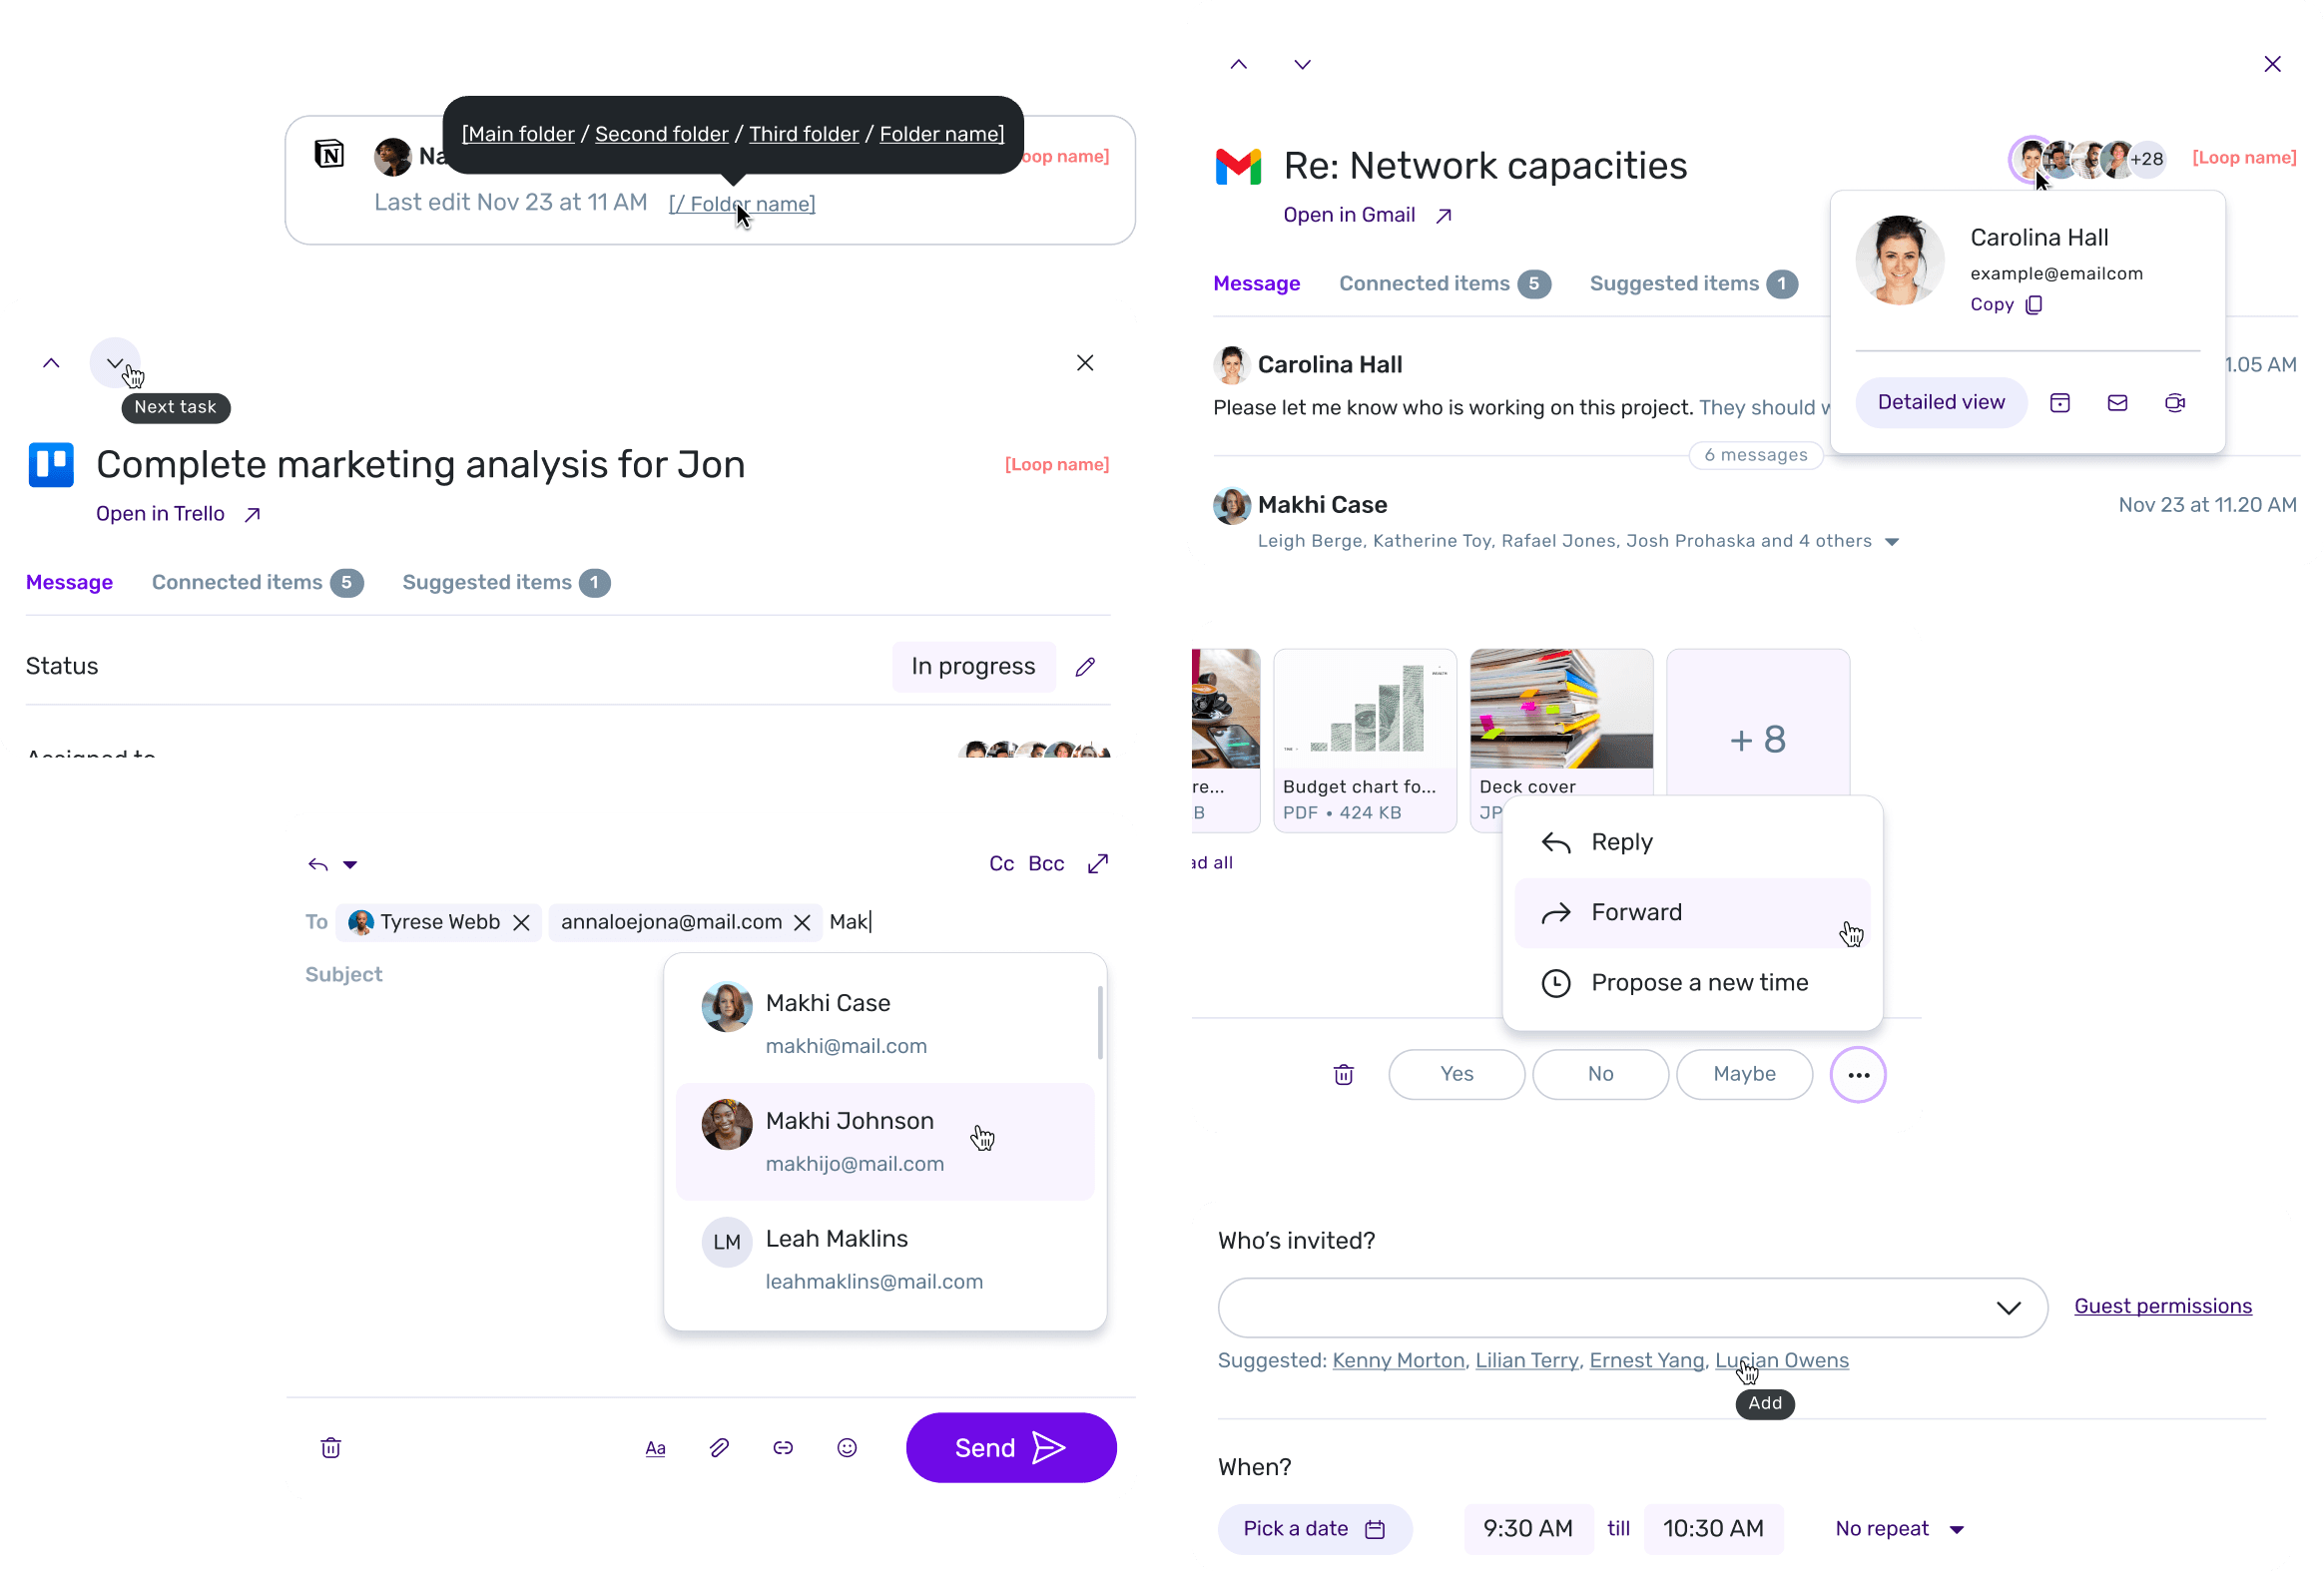The height and width of the screenshot is (1571, 2324).
Task: Expand the Who's invited combo box
Action: click(1632, 1308)
